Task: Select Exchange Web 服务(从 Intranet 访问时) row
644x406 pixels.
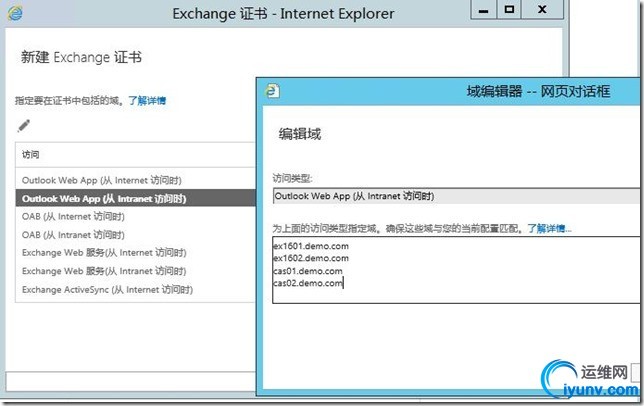Action: coord(136,271)
